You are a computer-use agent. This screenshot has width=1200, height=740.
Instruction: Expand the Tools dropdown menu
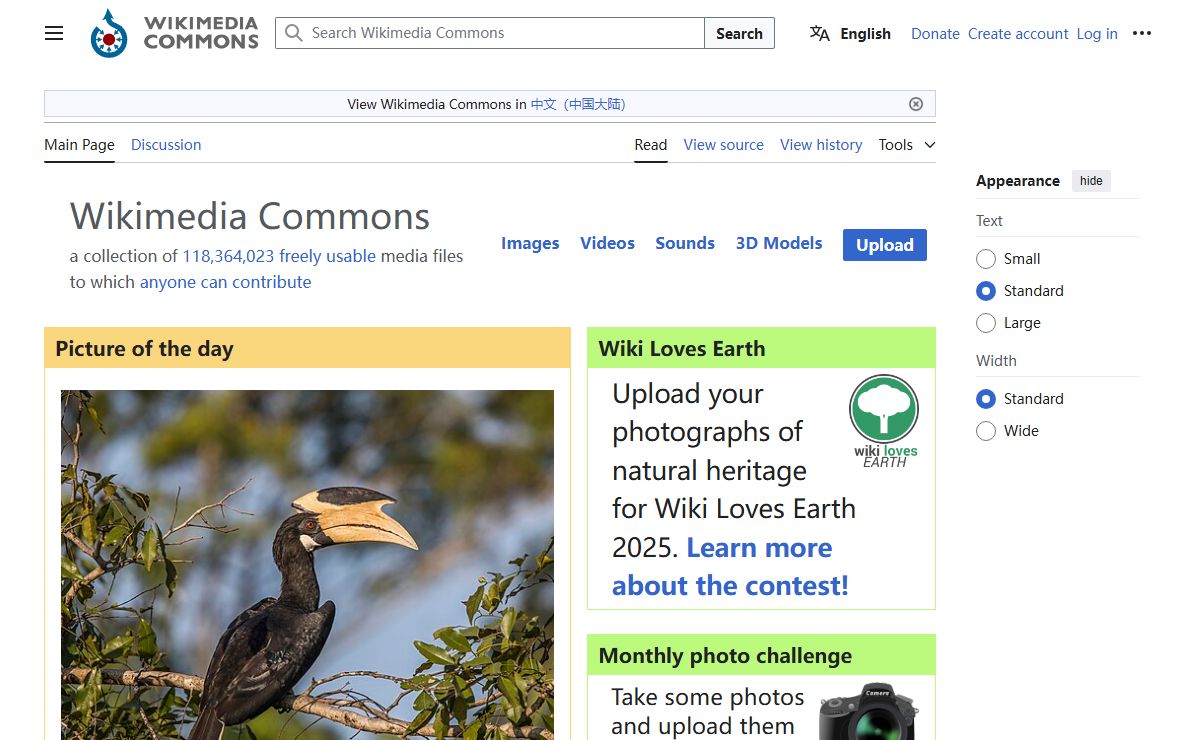coord(907,145)
